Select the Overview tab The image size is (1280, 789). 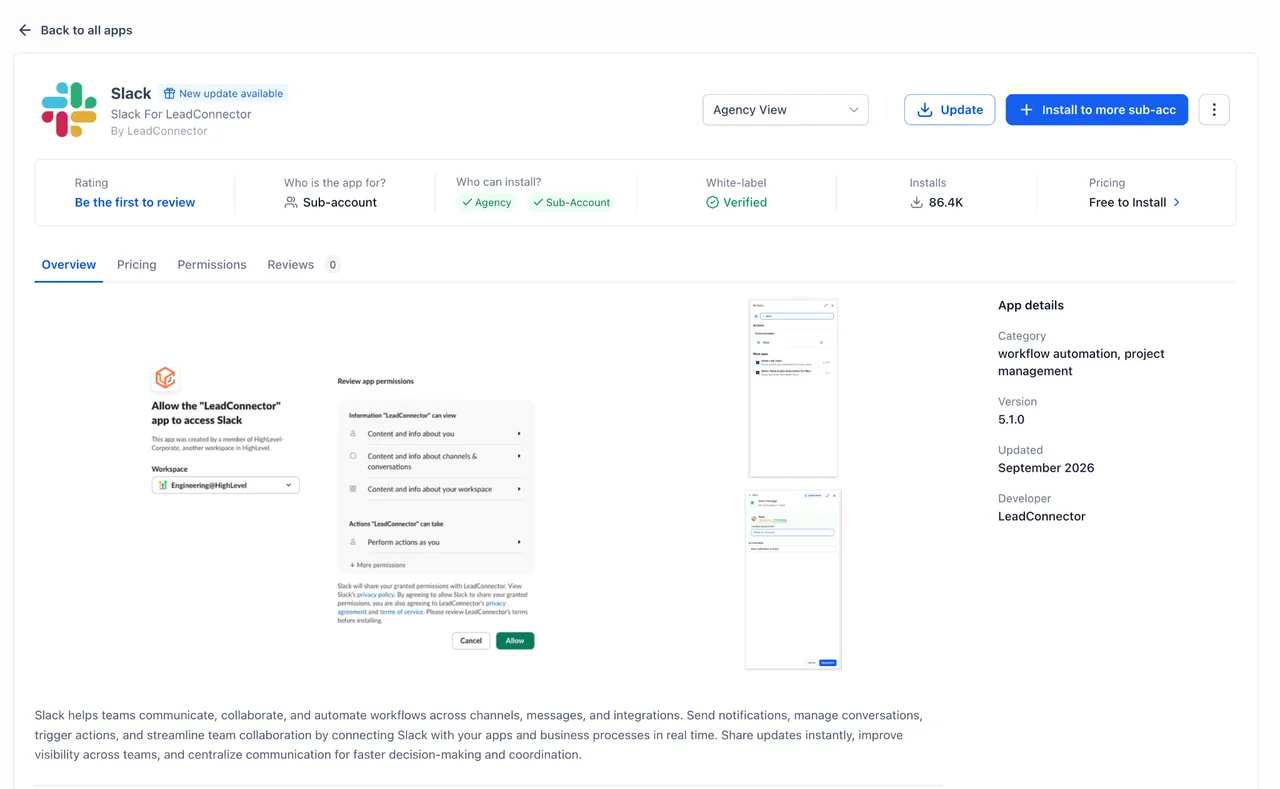pos(69,265)
